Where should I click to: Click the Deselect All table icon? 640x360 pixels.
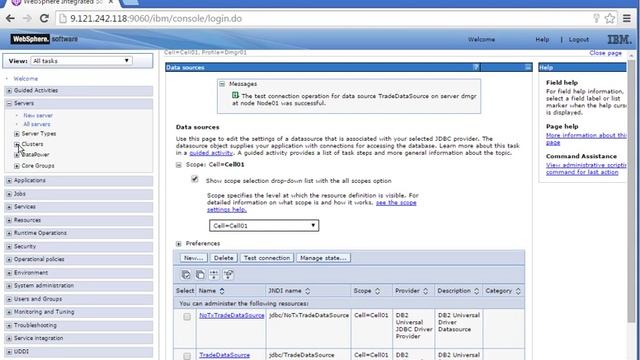point(200,275)
